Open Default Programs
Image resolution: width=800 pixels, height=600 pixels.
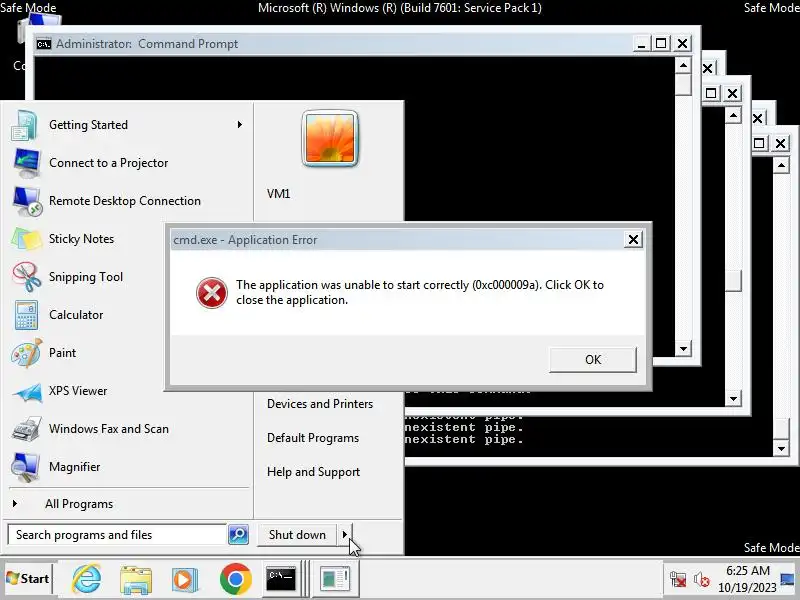pyautogui.click(x=313, y=438)
